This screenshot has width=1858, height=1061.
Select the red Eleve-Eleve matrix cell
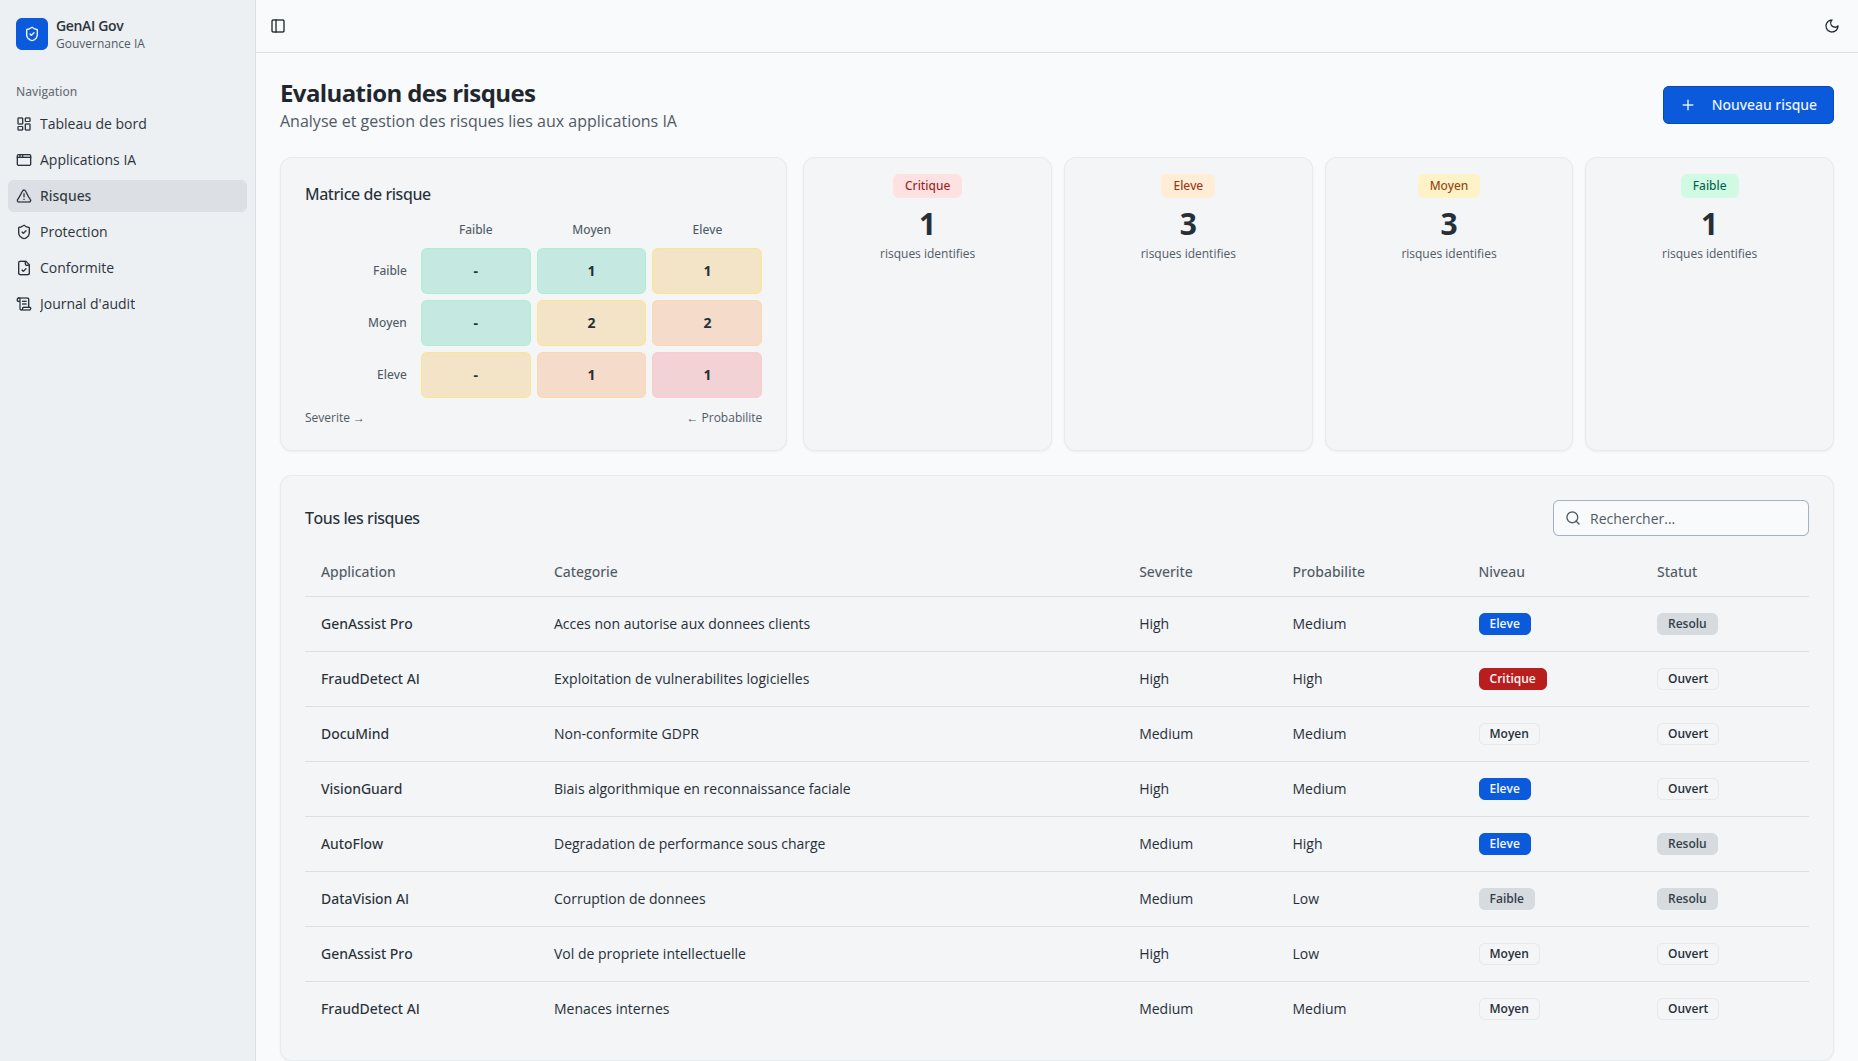(x=707, y=375)
